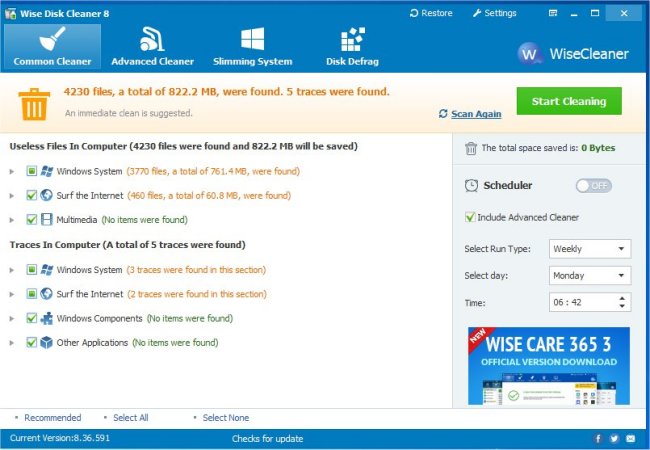Open the Twitter icon in status bar
Screen dimensions: 650x450
pos(614,438)
